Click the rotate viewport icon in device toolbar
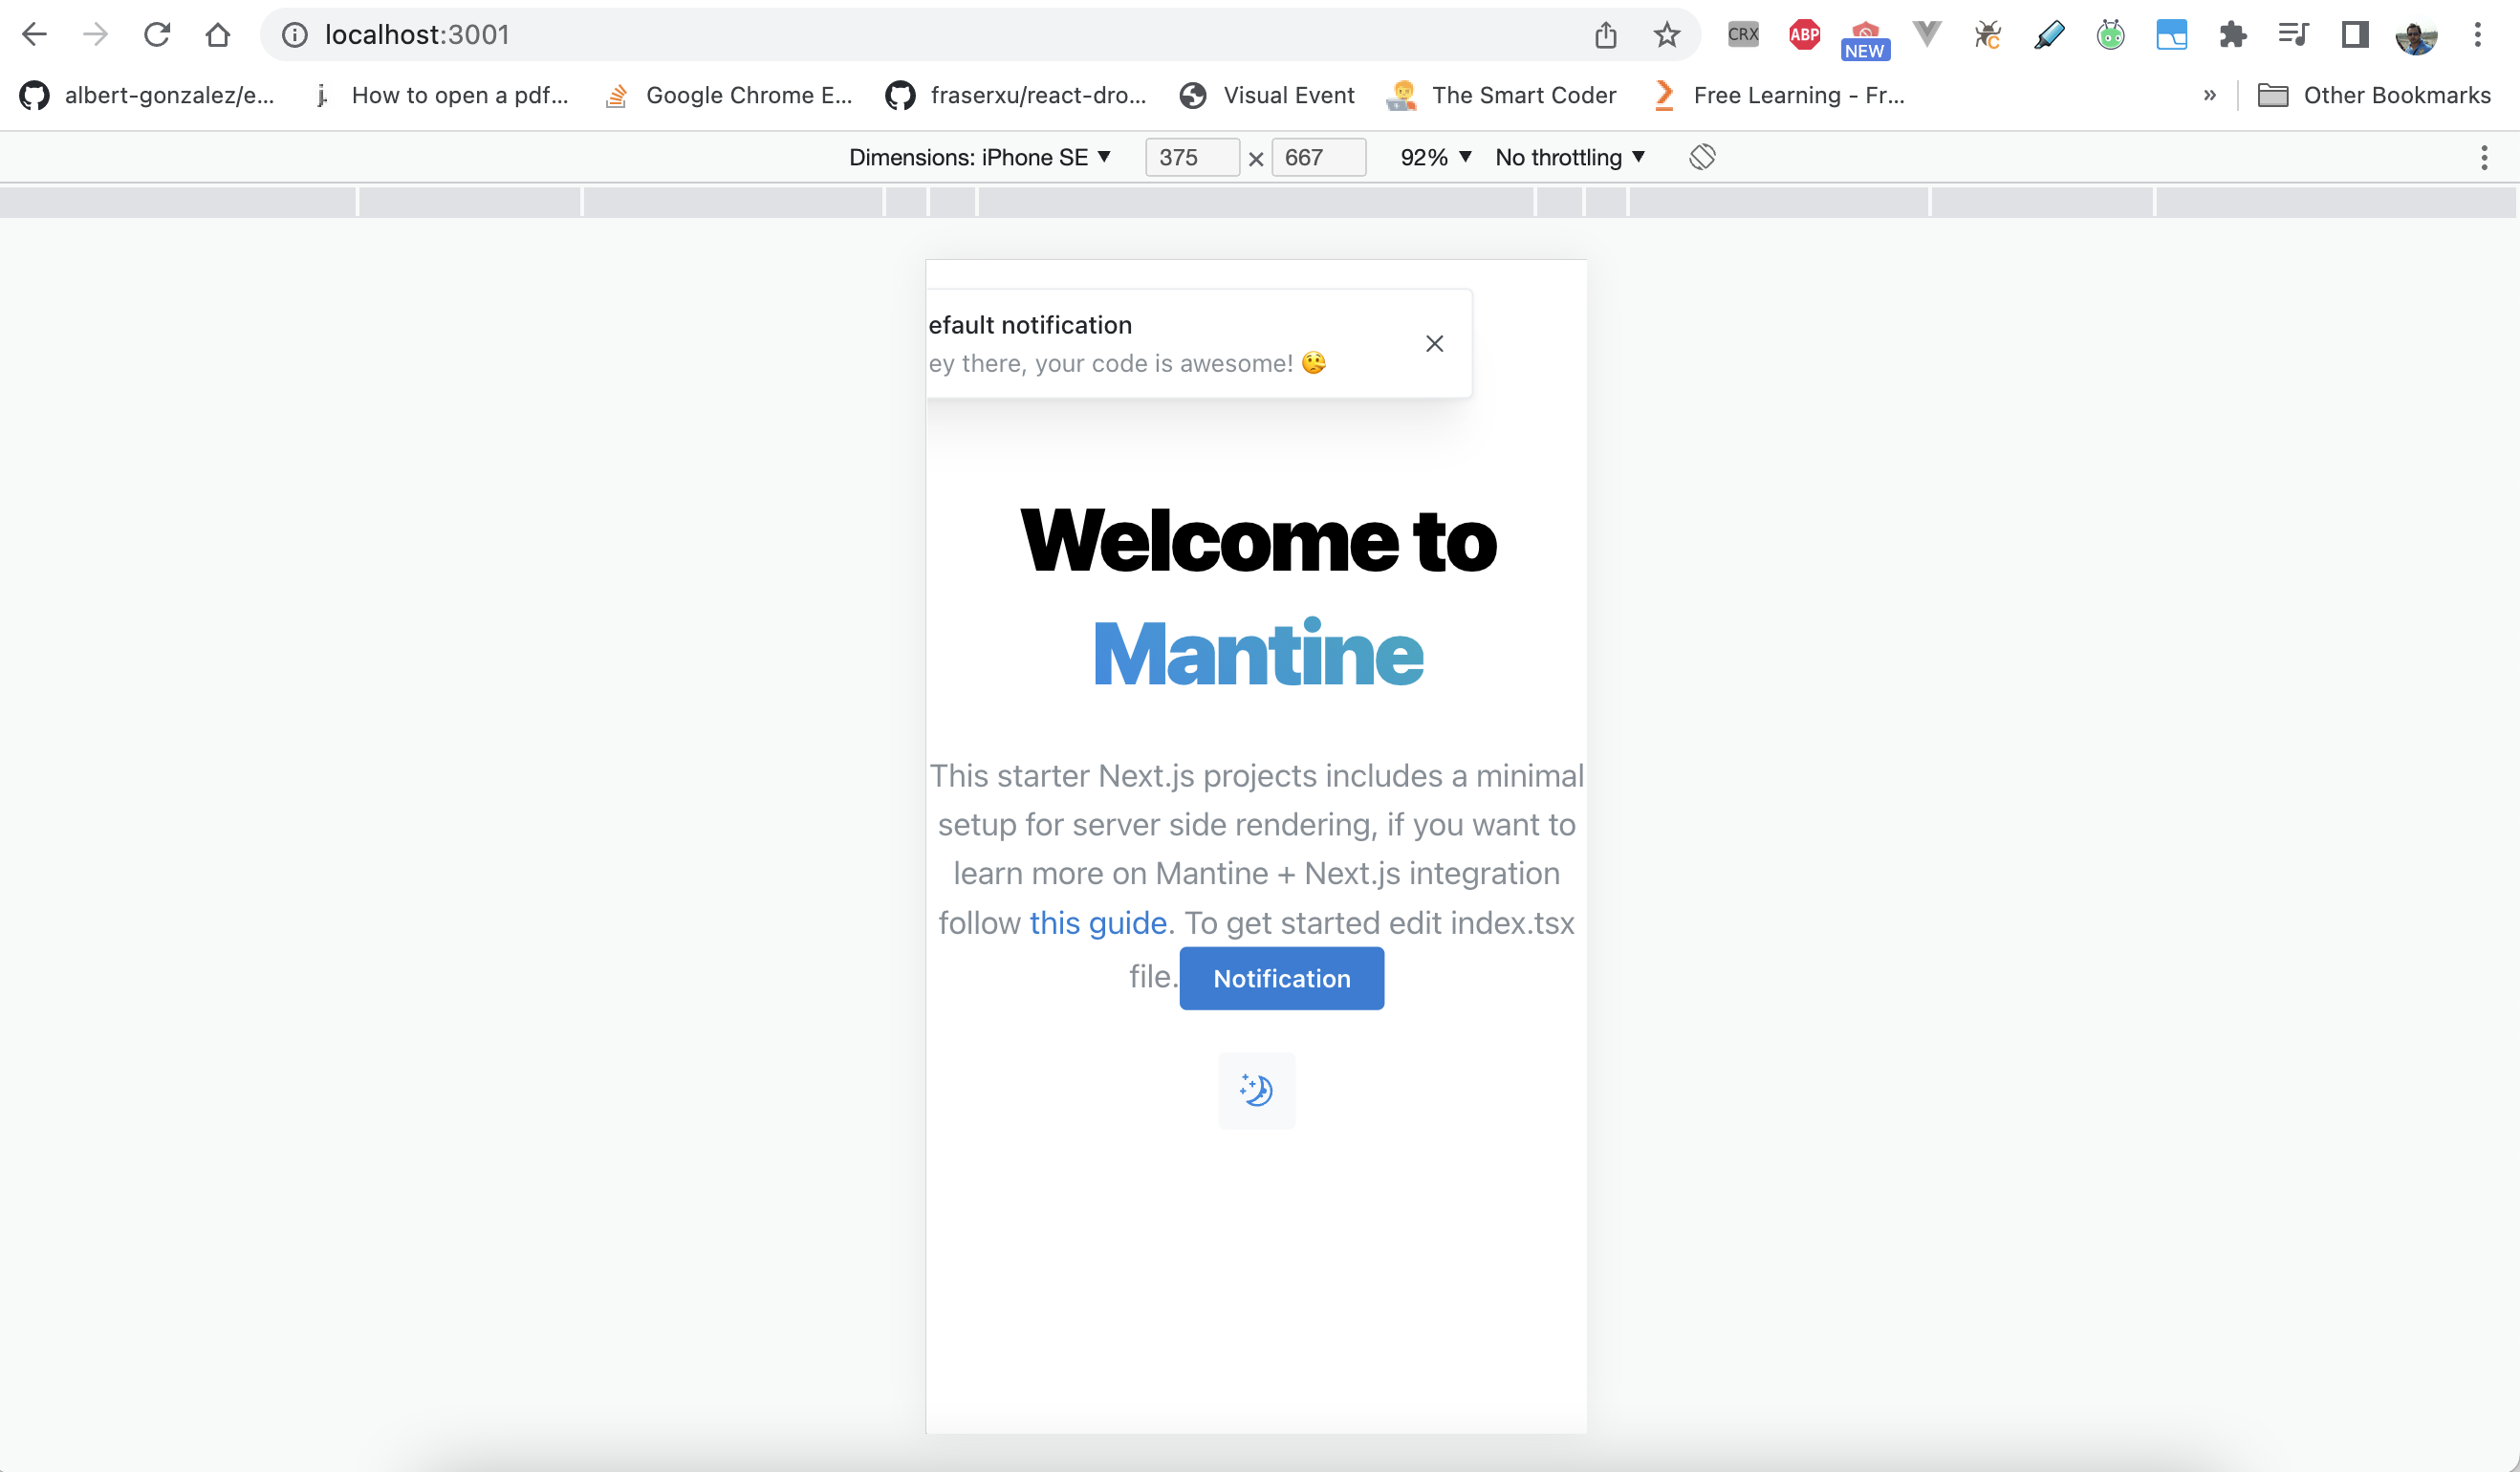The image size is (2520, 1472). pos(1701,157)
